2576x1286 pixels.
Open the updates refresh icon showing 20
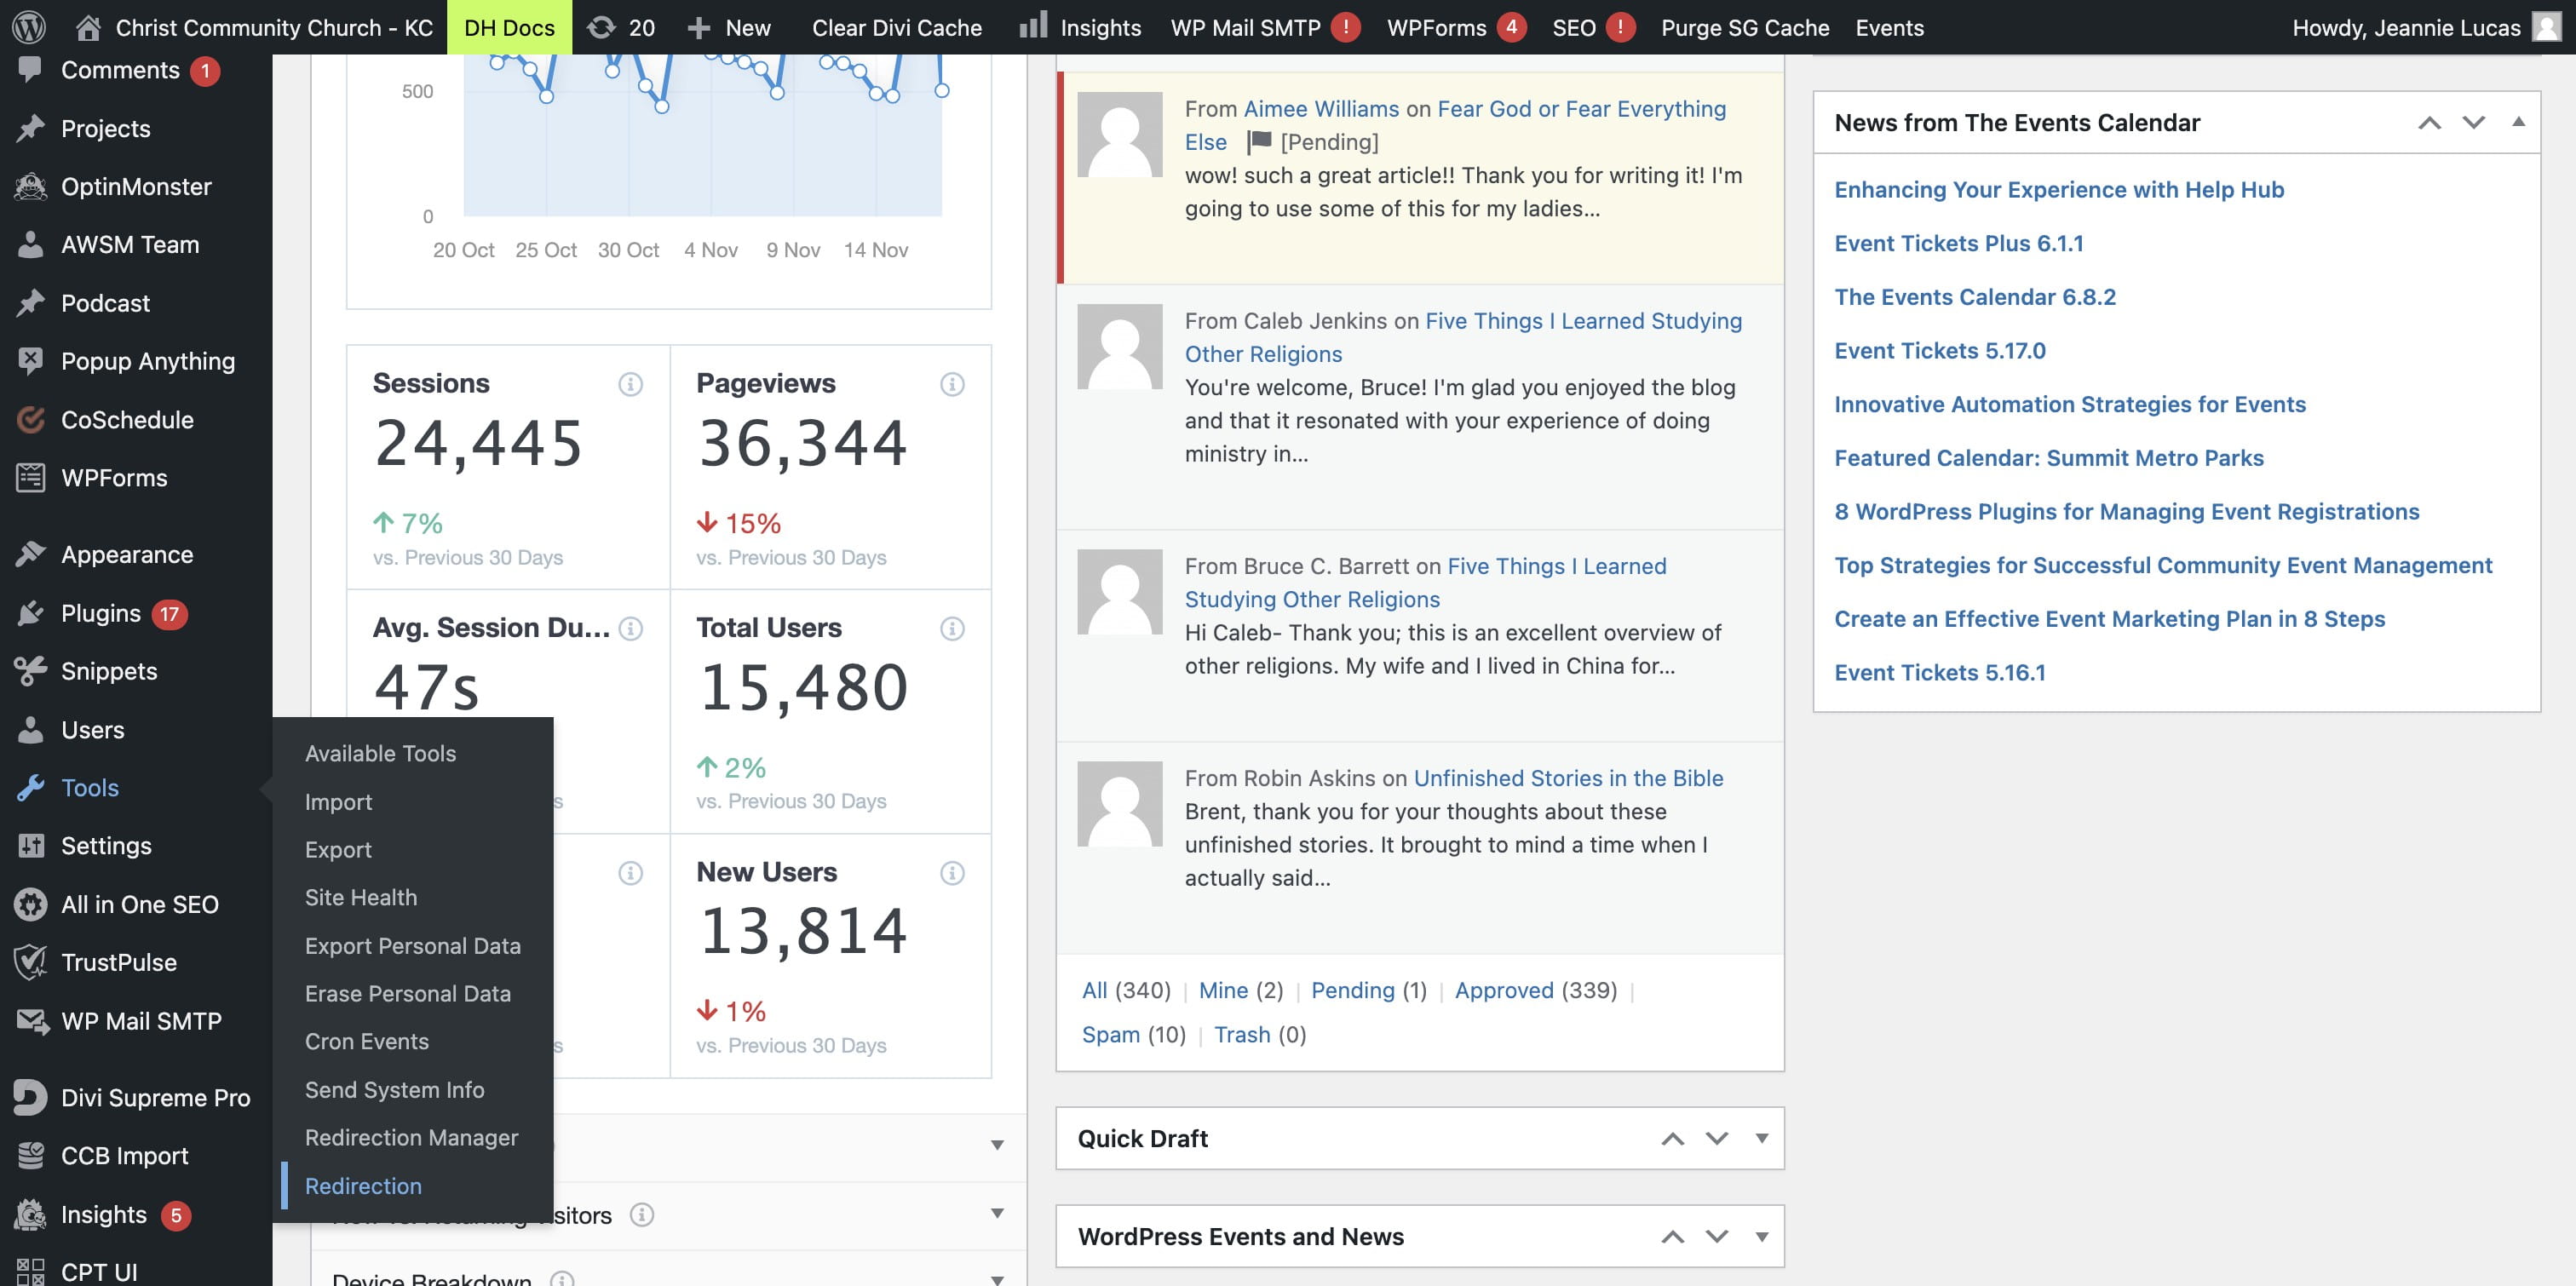[x=601, y=27]
